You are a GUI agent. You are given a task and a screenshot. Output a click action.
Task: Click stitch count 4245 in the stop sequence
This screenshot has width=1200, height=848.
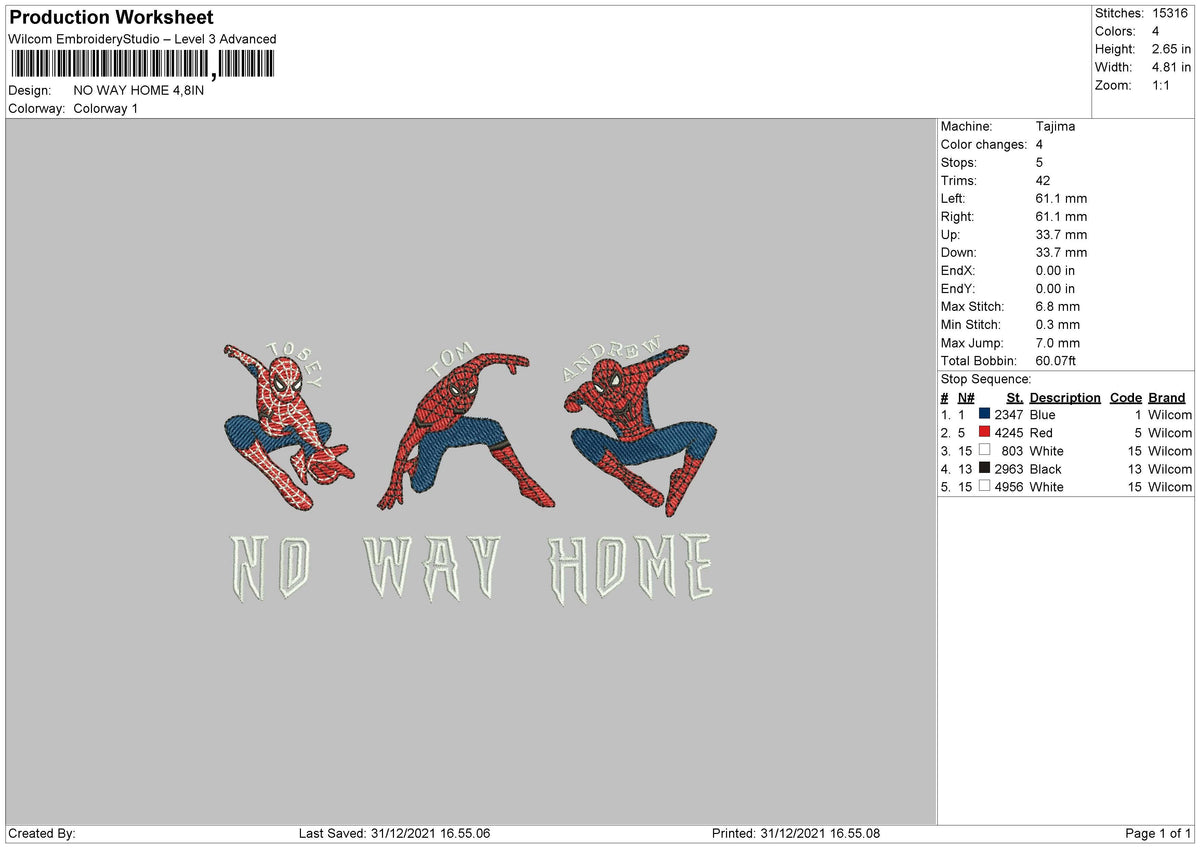(1008, 433)
